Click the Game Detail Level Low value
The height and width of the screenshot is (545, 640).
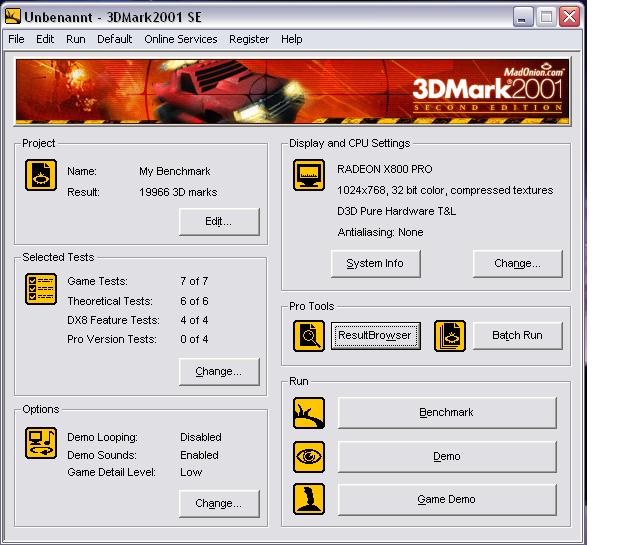click(191, 472)
